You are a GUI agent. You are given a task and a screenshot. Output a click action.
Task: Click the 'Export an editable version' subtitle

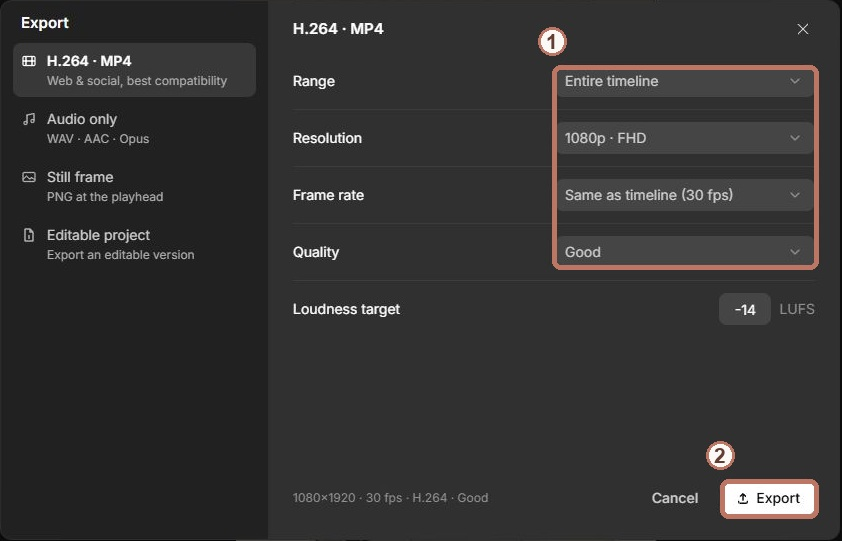pyautogui.click(x=120, y=255)
